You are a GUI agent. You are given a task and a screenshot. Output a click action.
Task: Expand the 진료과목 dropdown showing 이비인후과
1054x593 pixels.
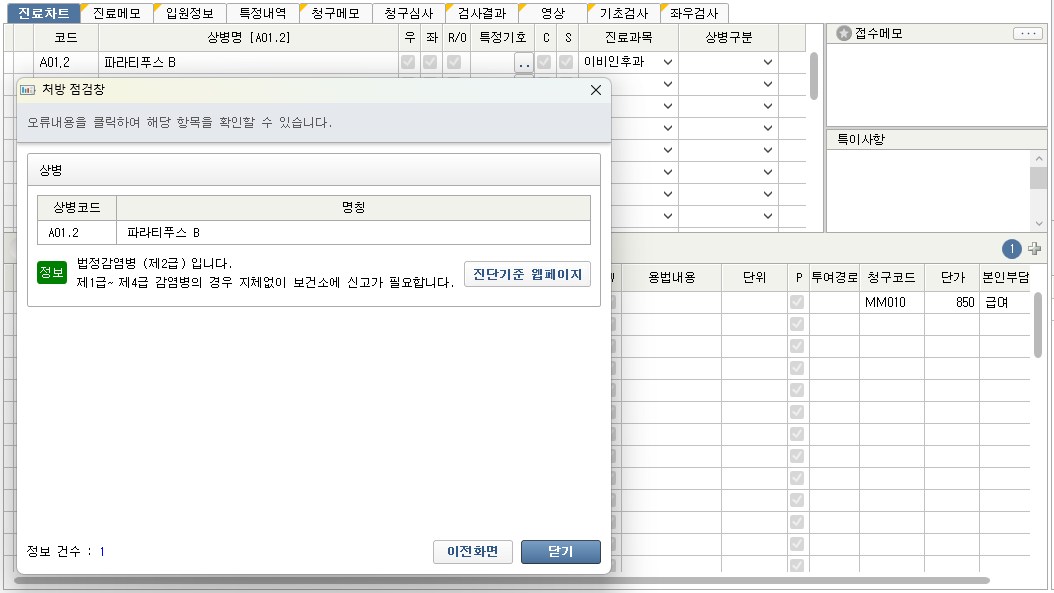[x=667, y=62]
